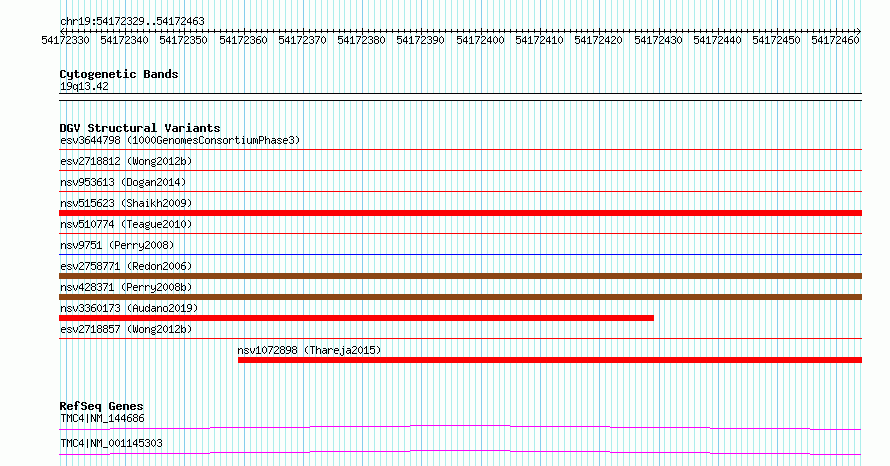Click the magenta gene line under TMC4|NM_144686
The image size is (890, 466).
click(460, 427)
